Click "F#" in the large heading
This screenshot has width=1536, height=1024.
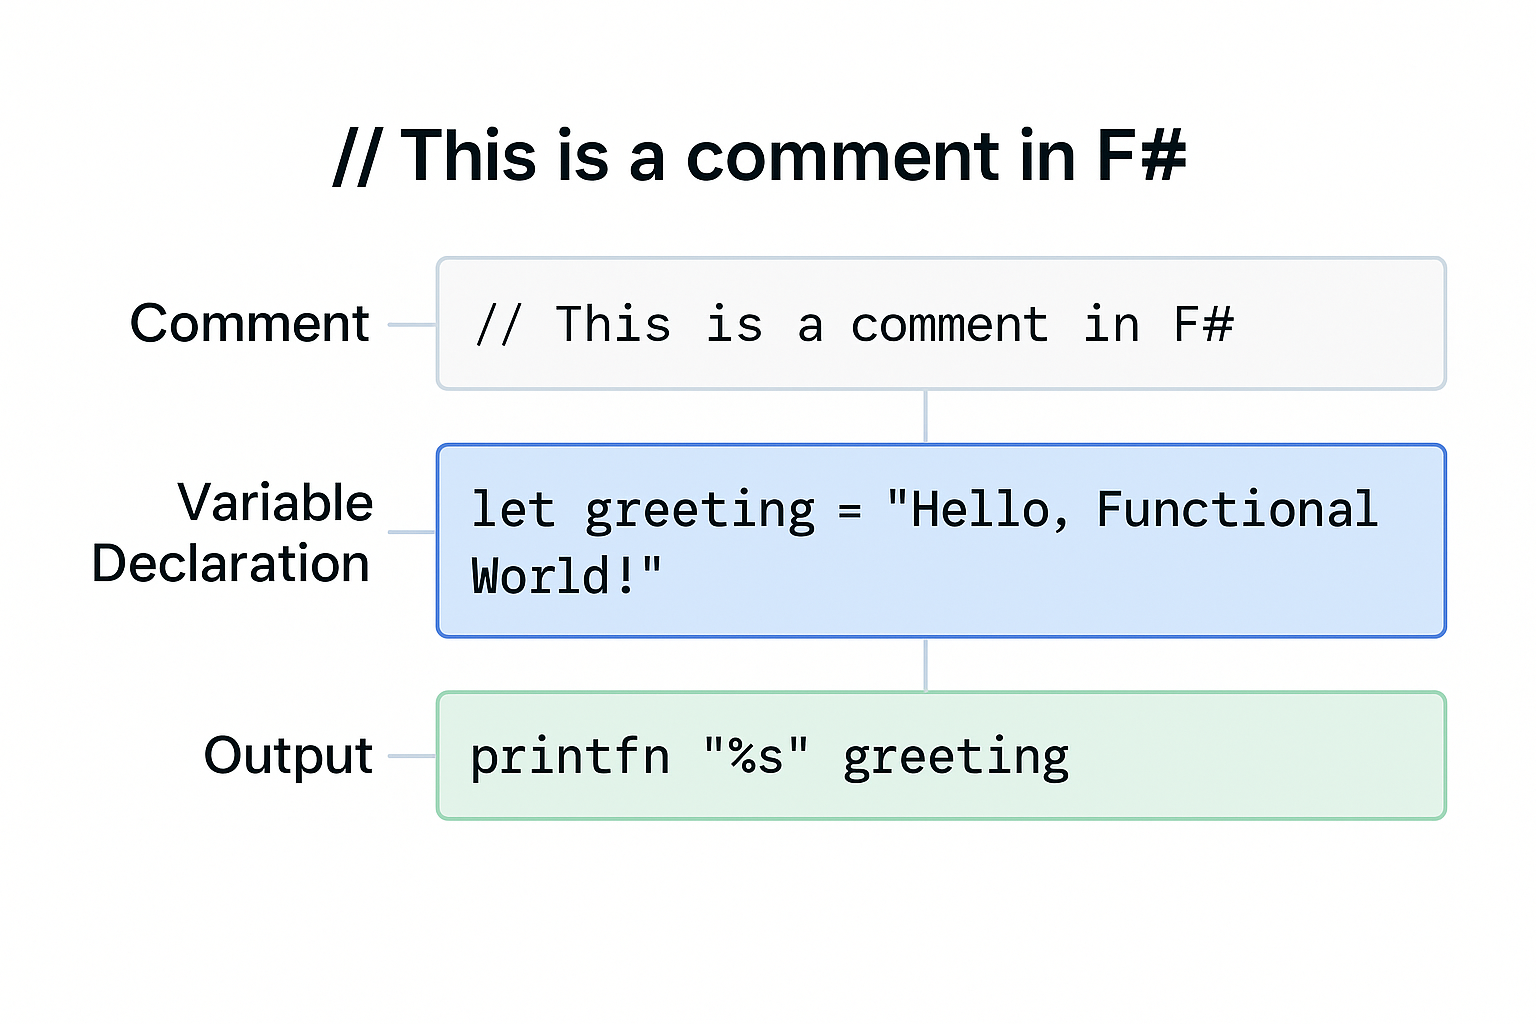point(1141,157)
